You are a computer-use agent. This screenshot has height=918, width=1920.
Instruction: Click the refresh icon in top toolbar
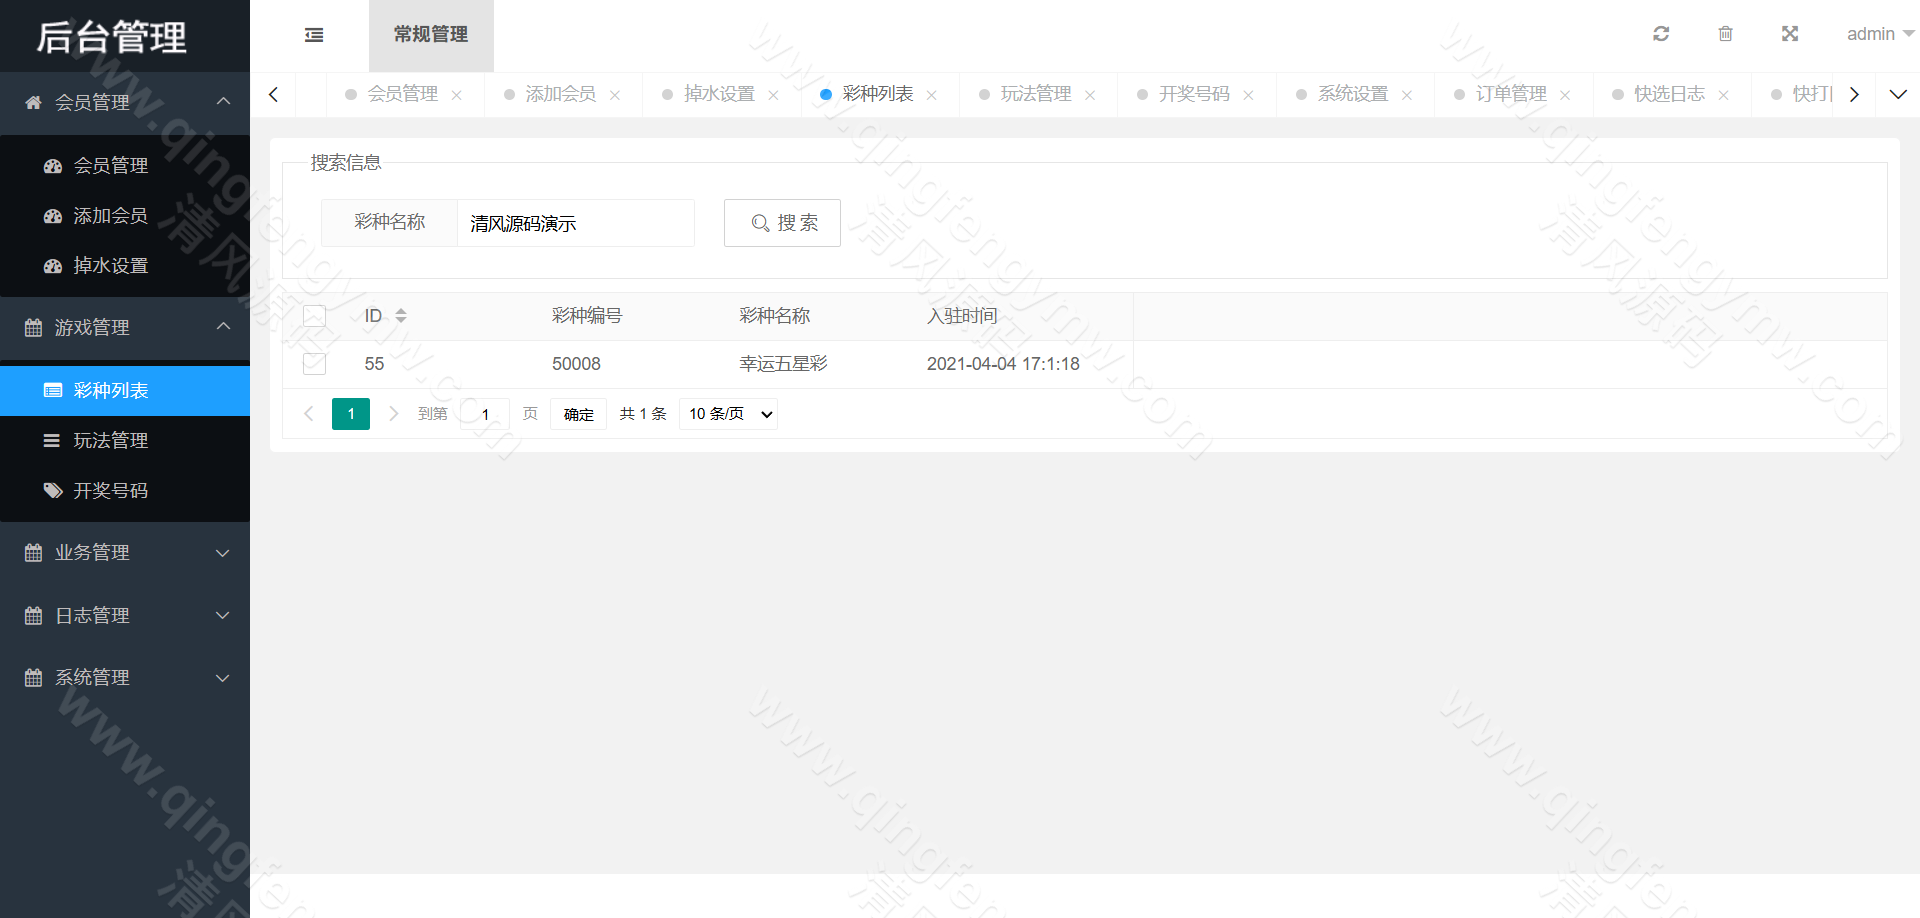pyautogui.click(x=1661, y=33)
